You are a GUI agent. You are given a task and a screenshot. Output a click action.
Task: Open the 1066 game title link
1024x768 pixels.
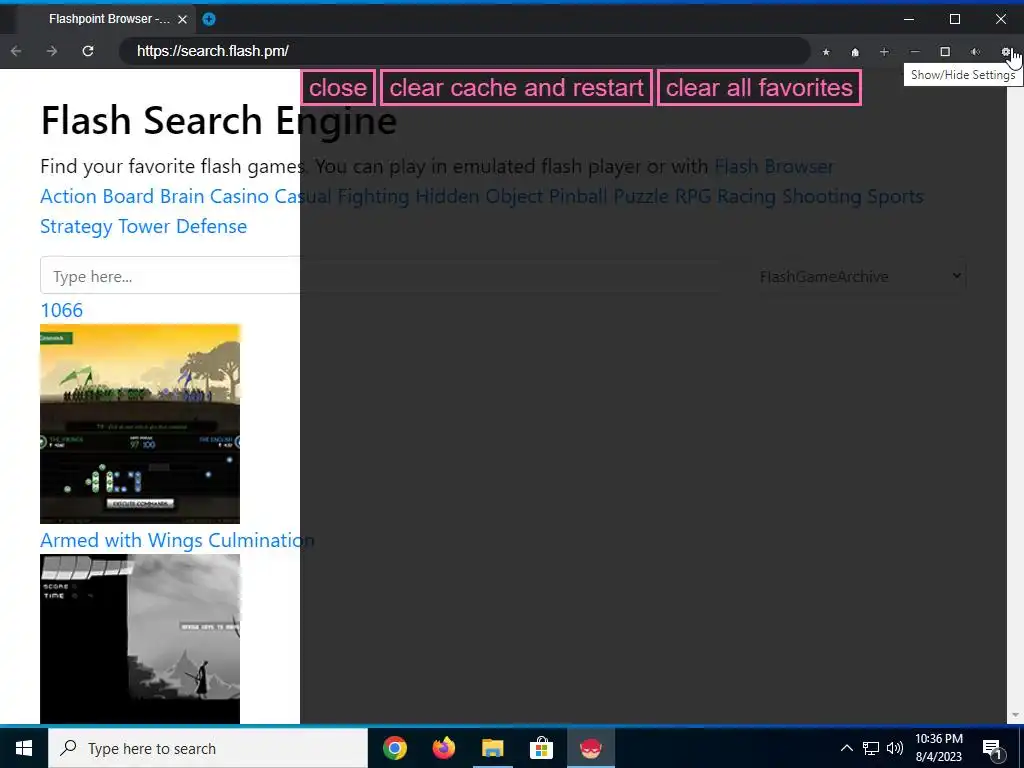pyautogui.click(x=61, y=310)
